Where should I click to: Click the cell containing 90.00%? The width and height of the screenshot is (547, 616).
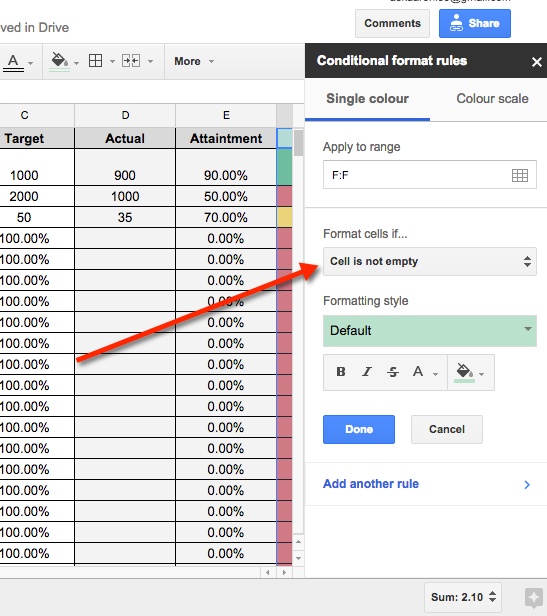226,167
